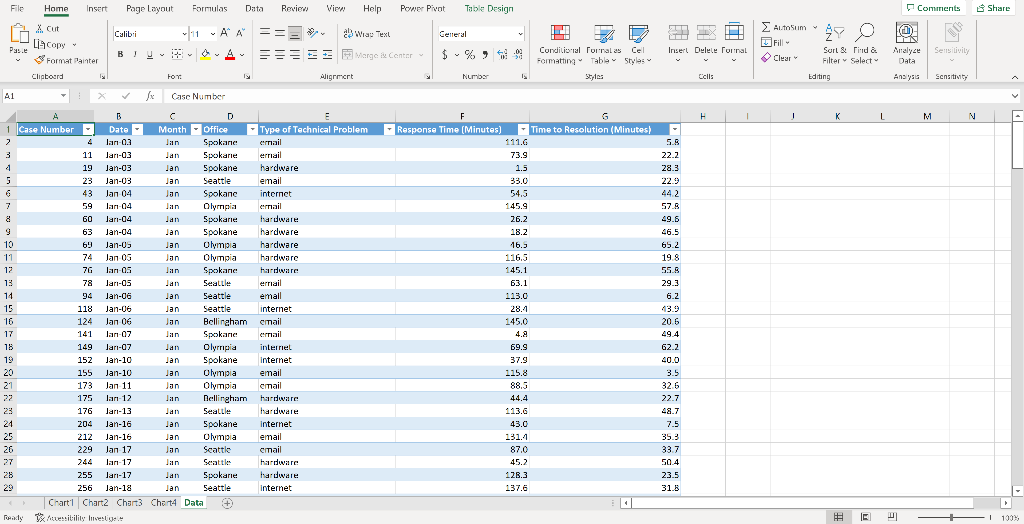Open the Comments pane
This screenshot has height=524, width=1024.
point(933,8)
